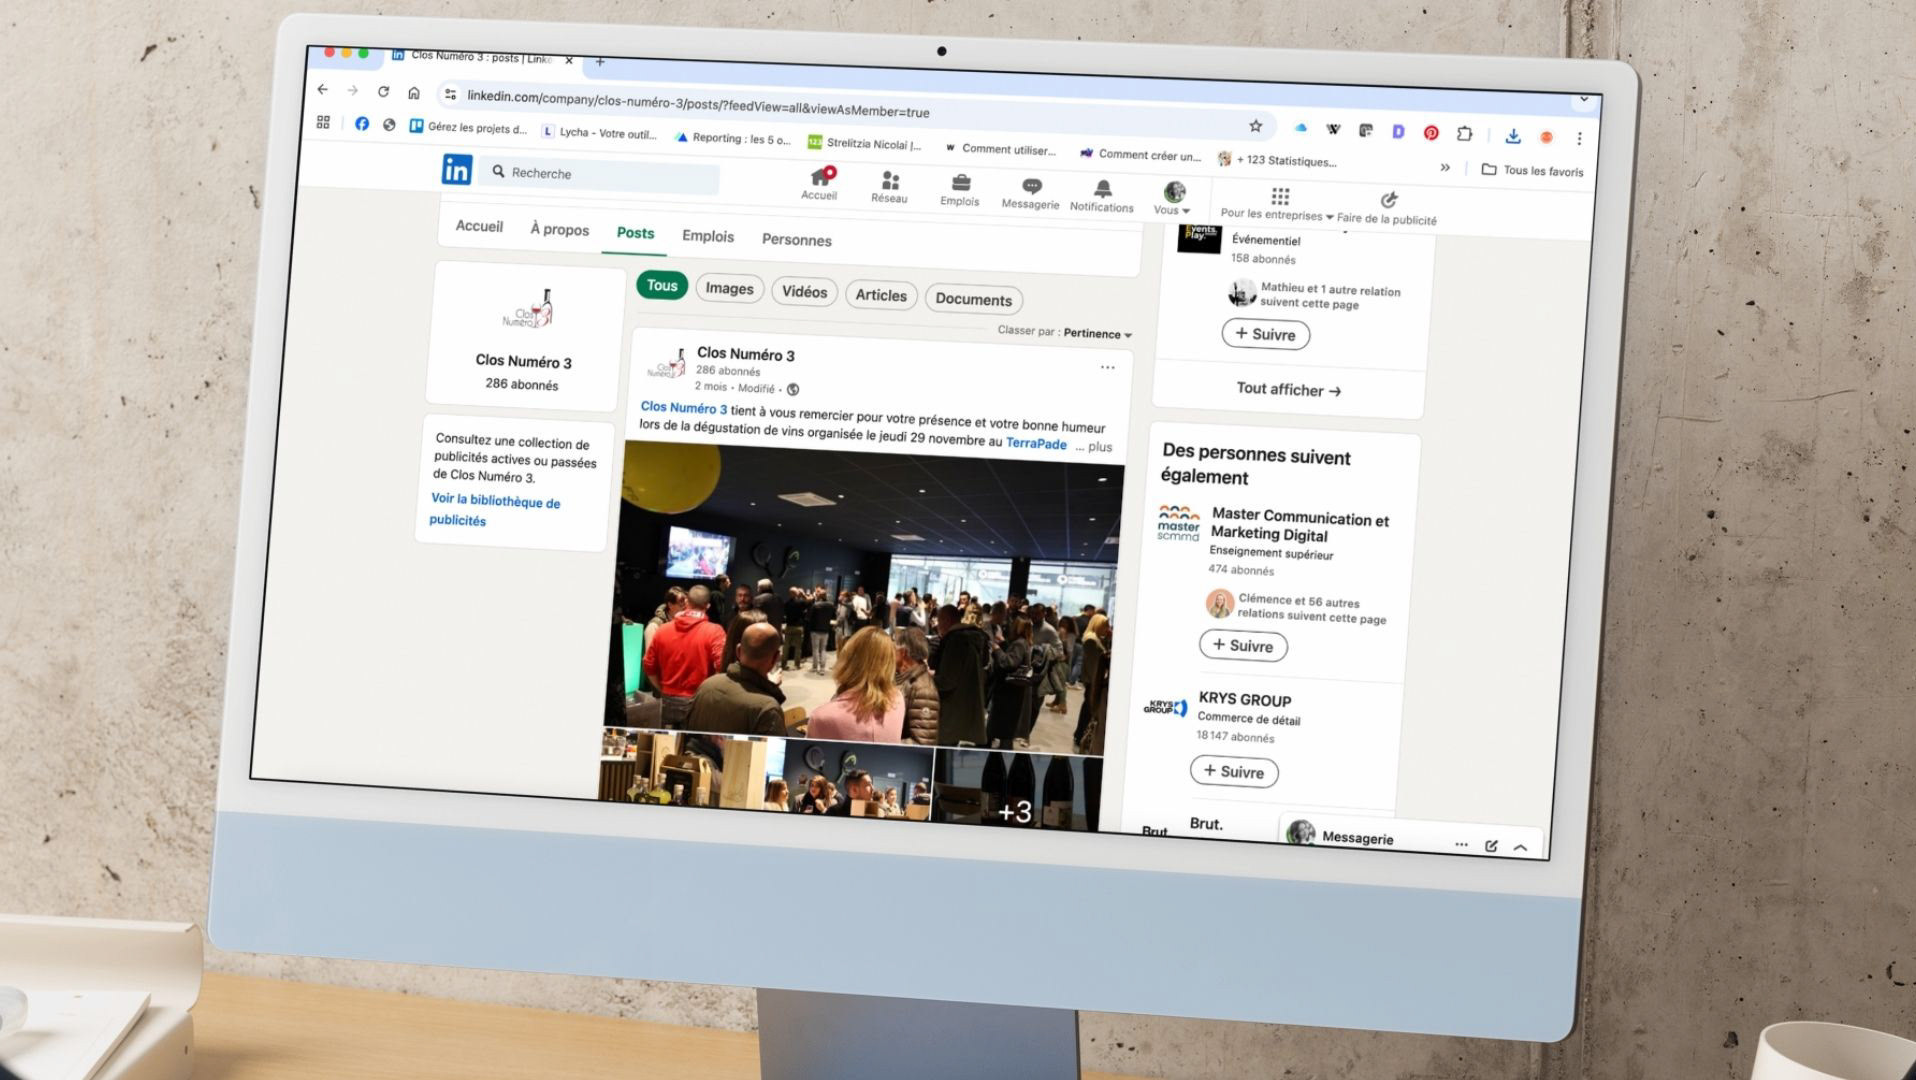Open the TerraPade link in post
1916x1080 pixels.
(x=1036, y=443)
